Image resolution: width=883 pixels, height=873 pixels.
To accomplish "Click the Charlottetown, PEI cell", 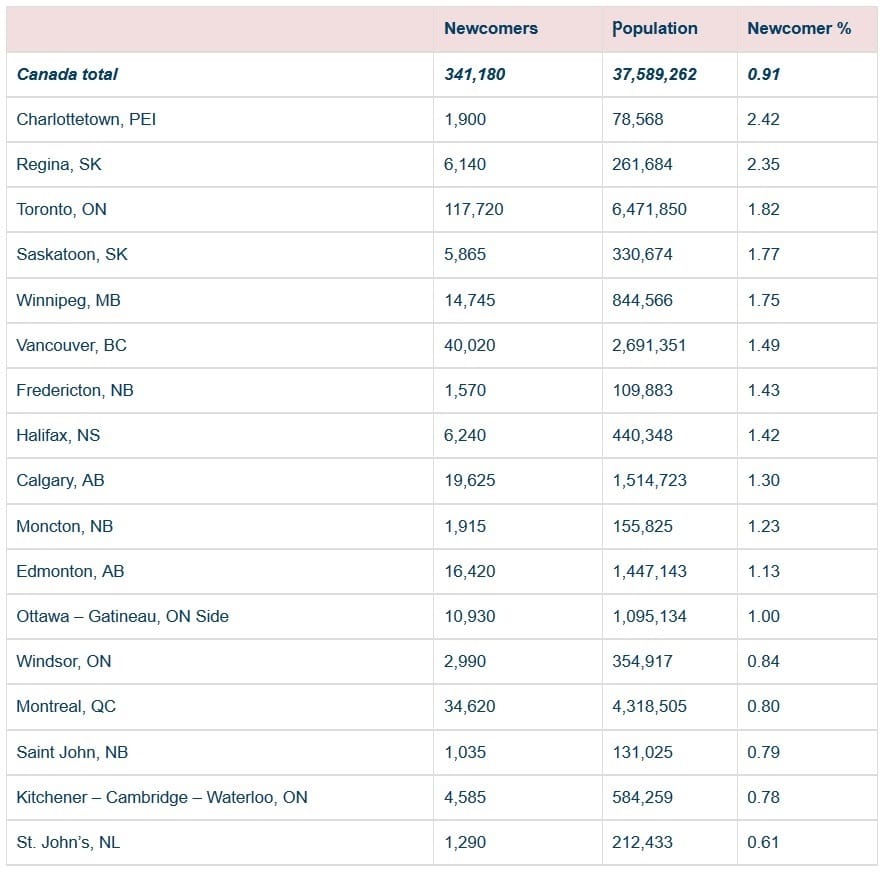I will click(86, 119).
